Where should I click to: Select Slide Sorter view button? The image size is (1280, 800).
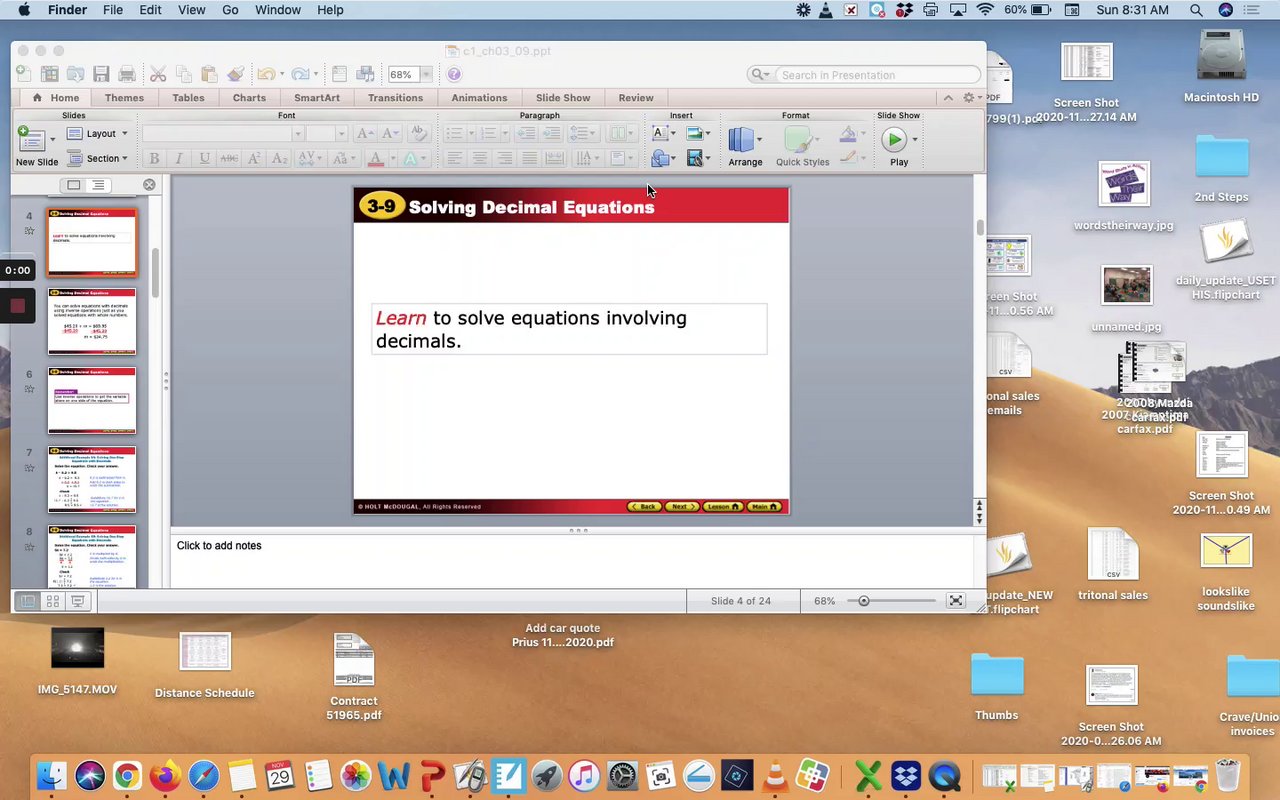(x=53, y=601)
